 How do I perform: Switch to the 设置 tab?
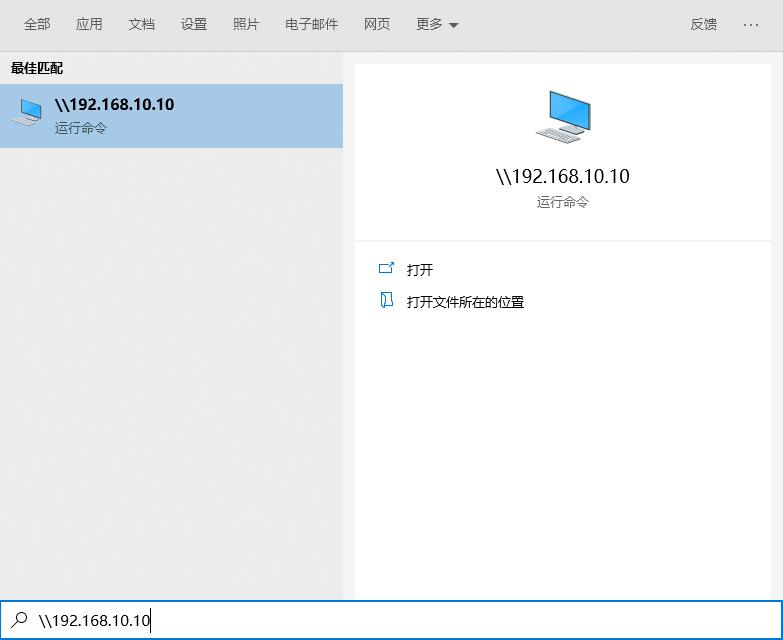click(194, 24)
